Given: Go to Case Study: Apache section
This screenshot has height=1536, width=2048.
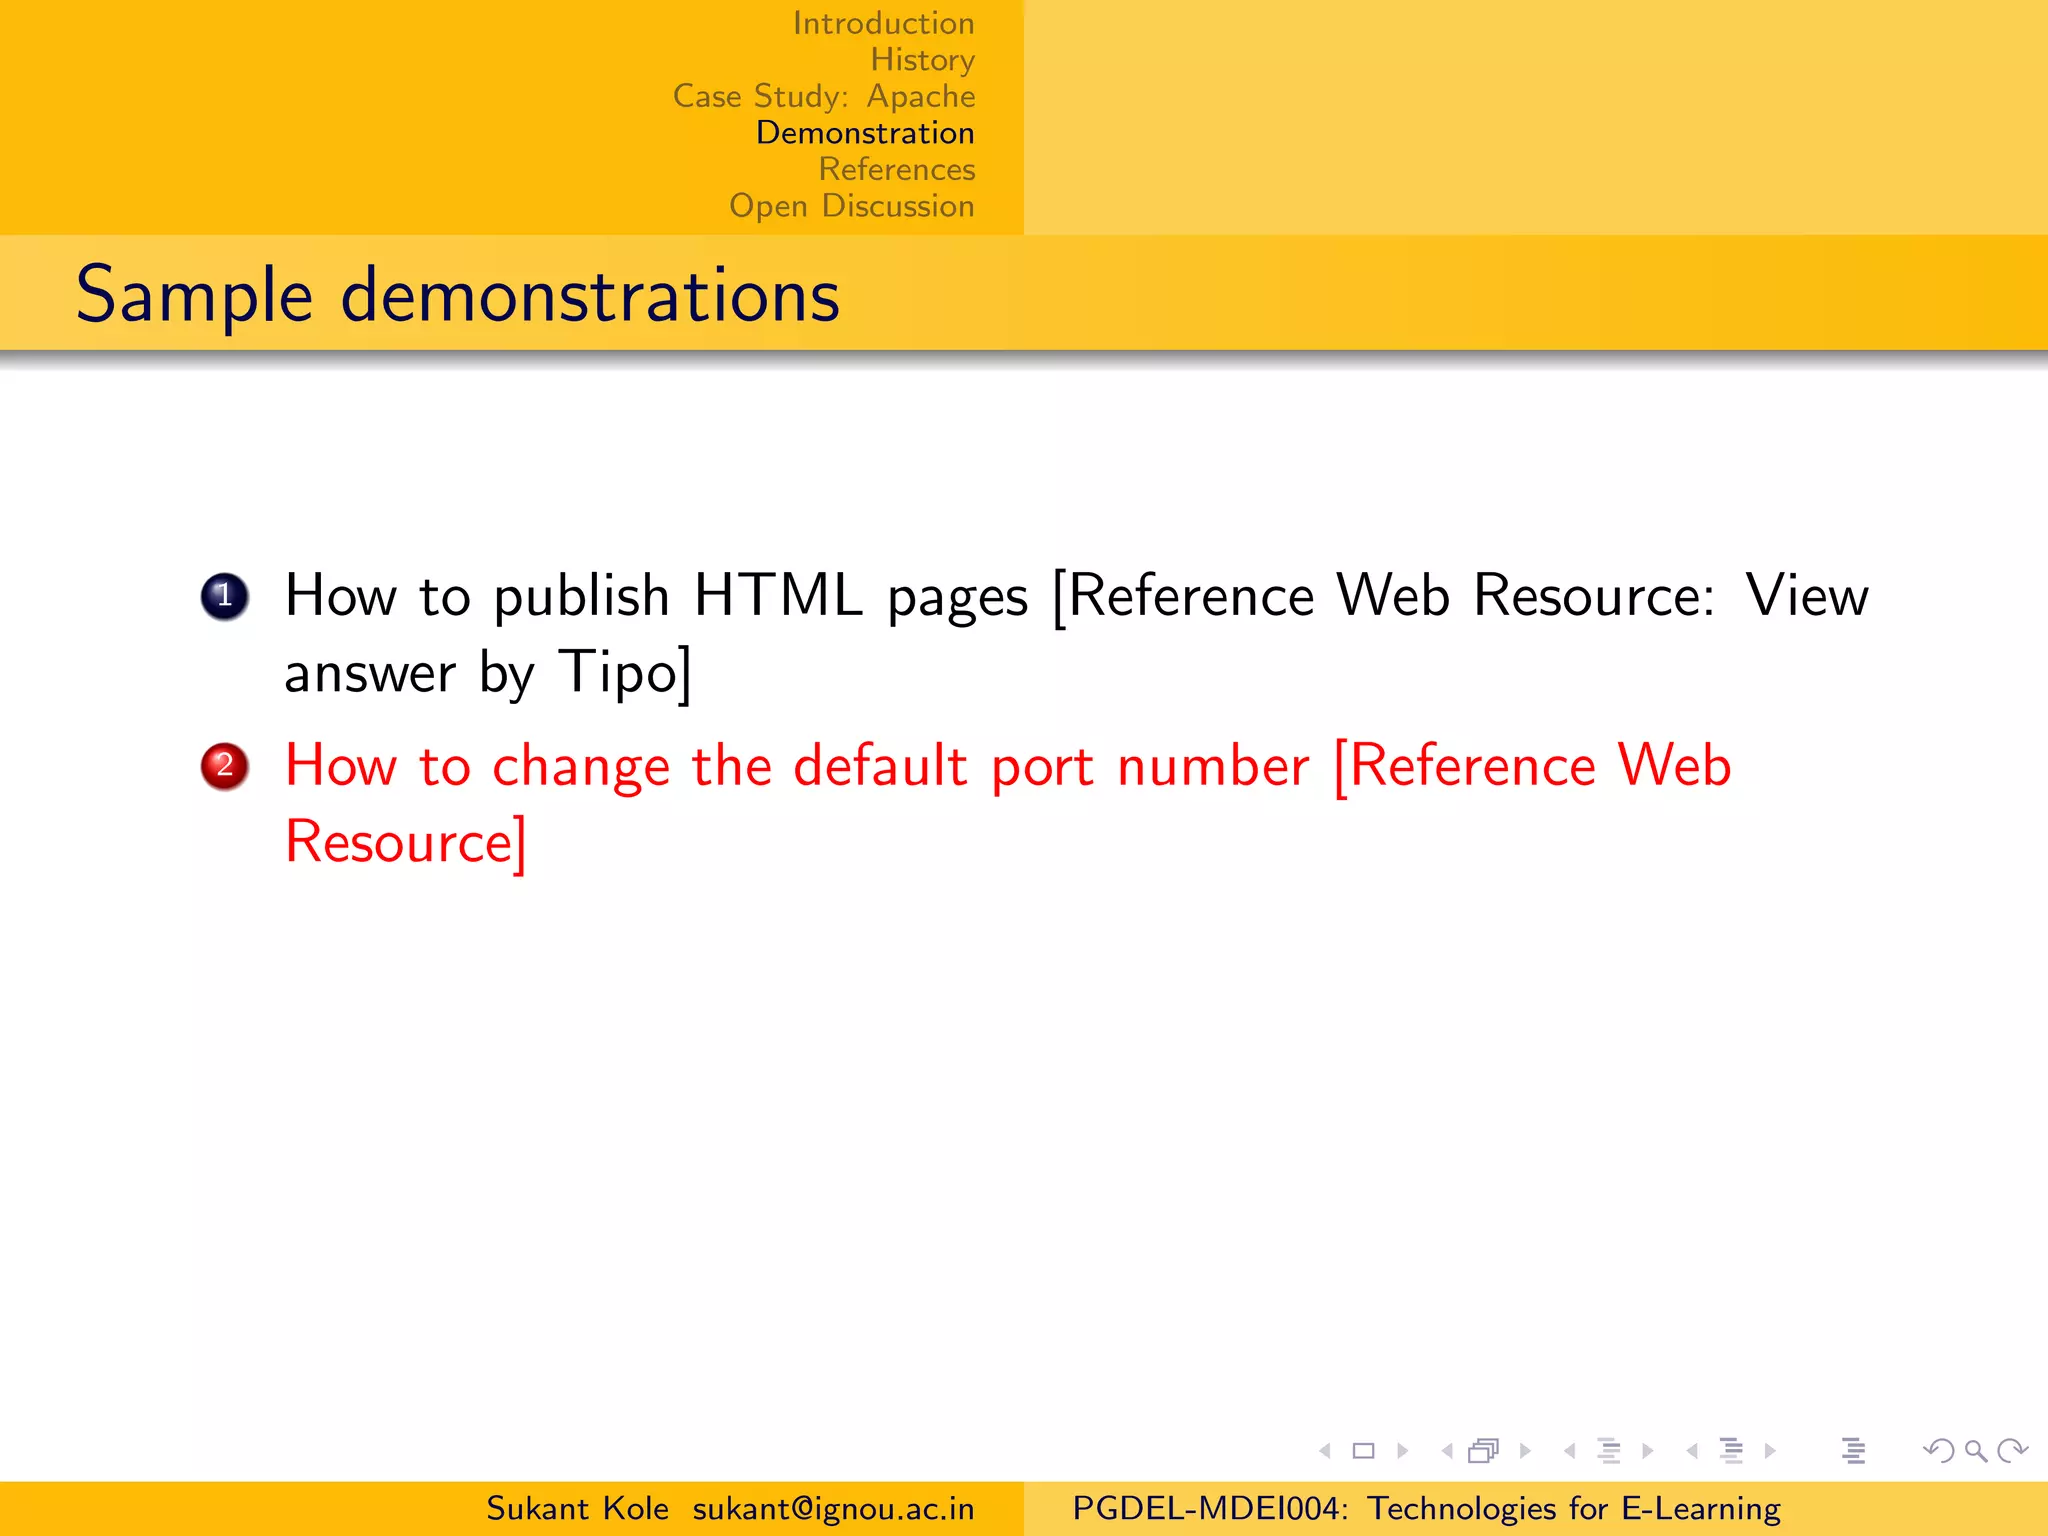Looking at the screenshot, I should 824,96.
